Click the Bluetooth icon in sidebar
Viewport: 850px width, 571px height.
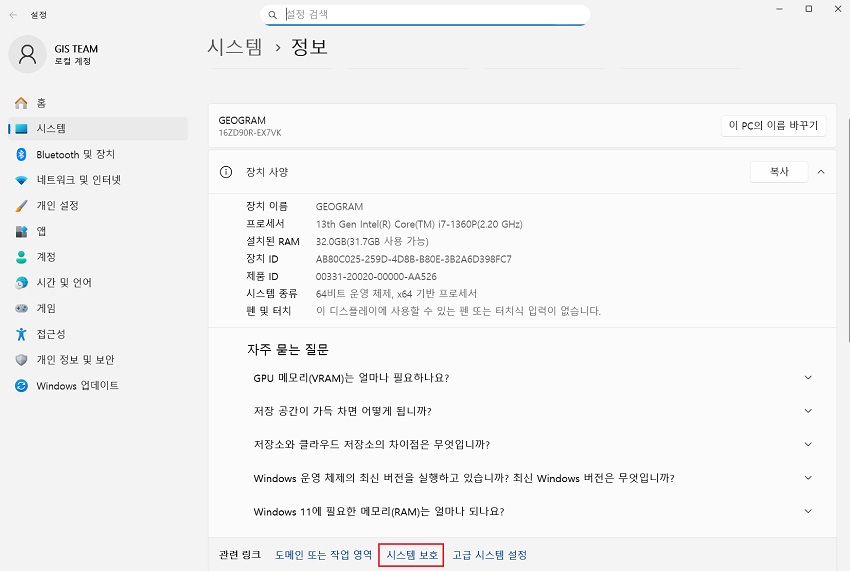[21, 155]
